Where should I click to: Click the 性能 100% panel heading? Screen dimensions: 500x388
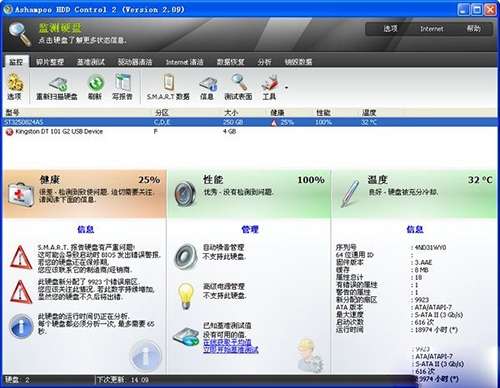264,180
